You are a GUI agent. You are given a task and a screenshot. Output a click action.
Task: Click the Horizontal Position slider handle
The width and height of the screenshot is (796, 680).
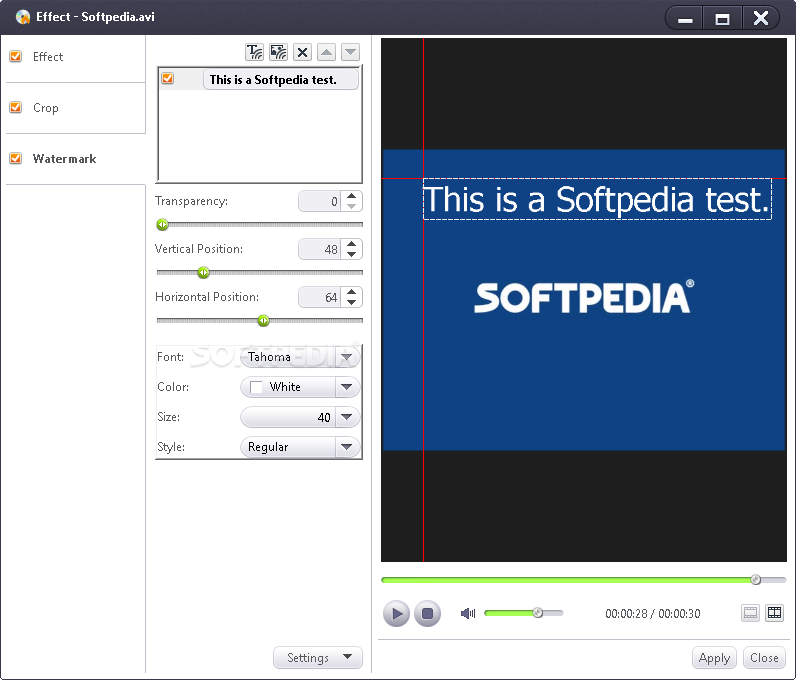[x=263, y=320]
